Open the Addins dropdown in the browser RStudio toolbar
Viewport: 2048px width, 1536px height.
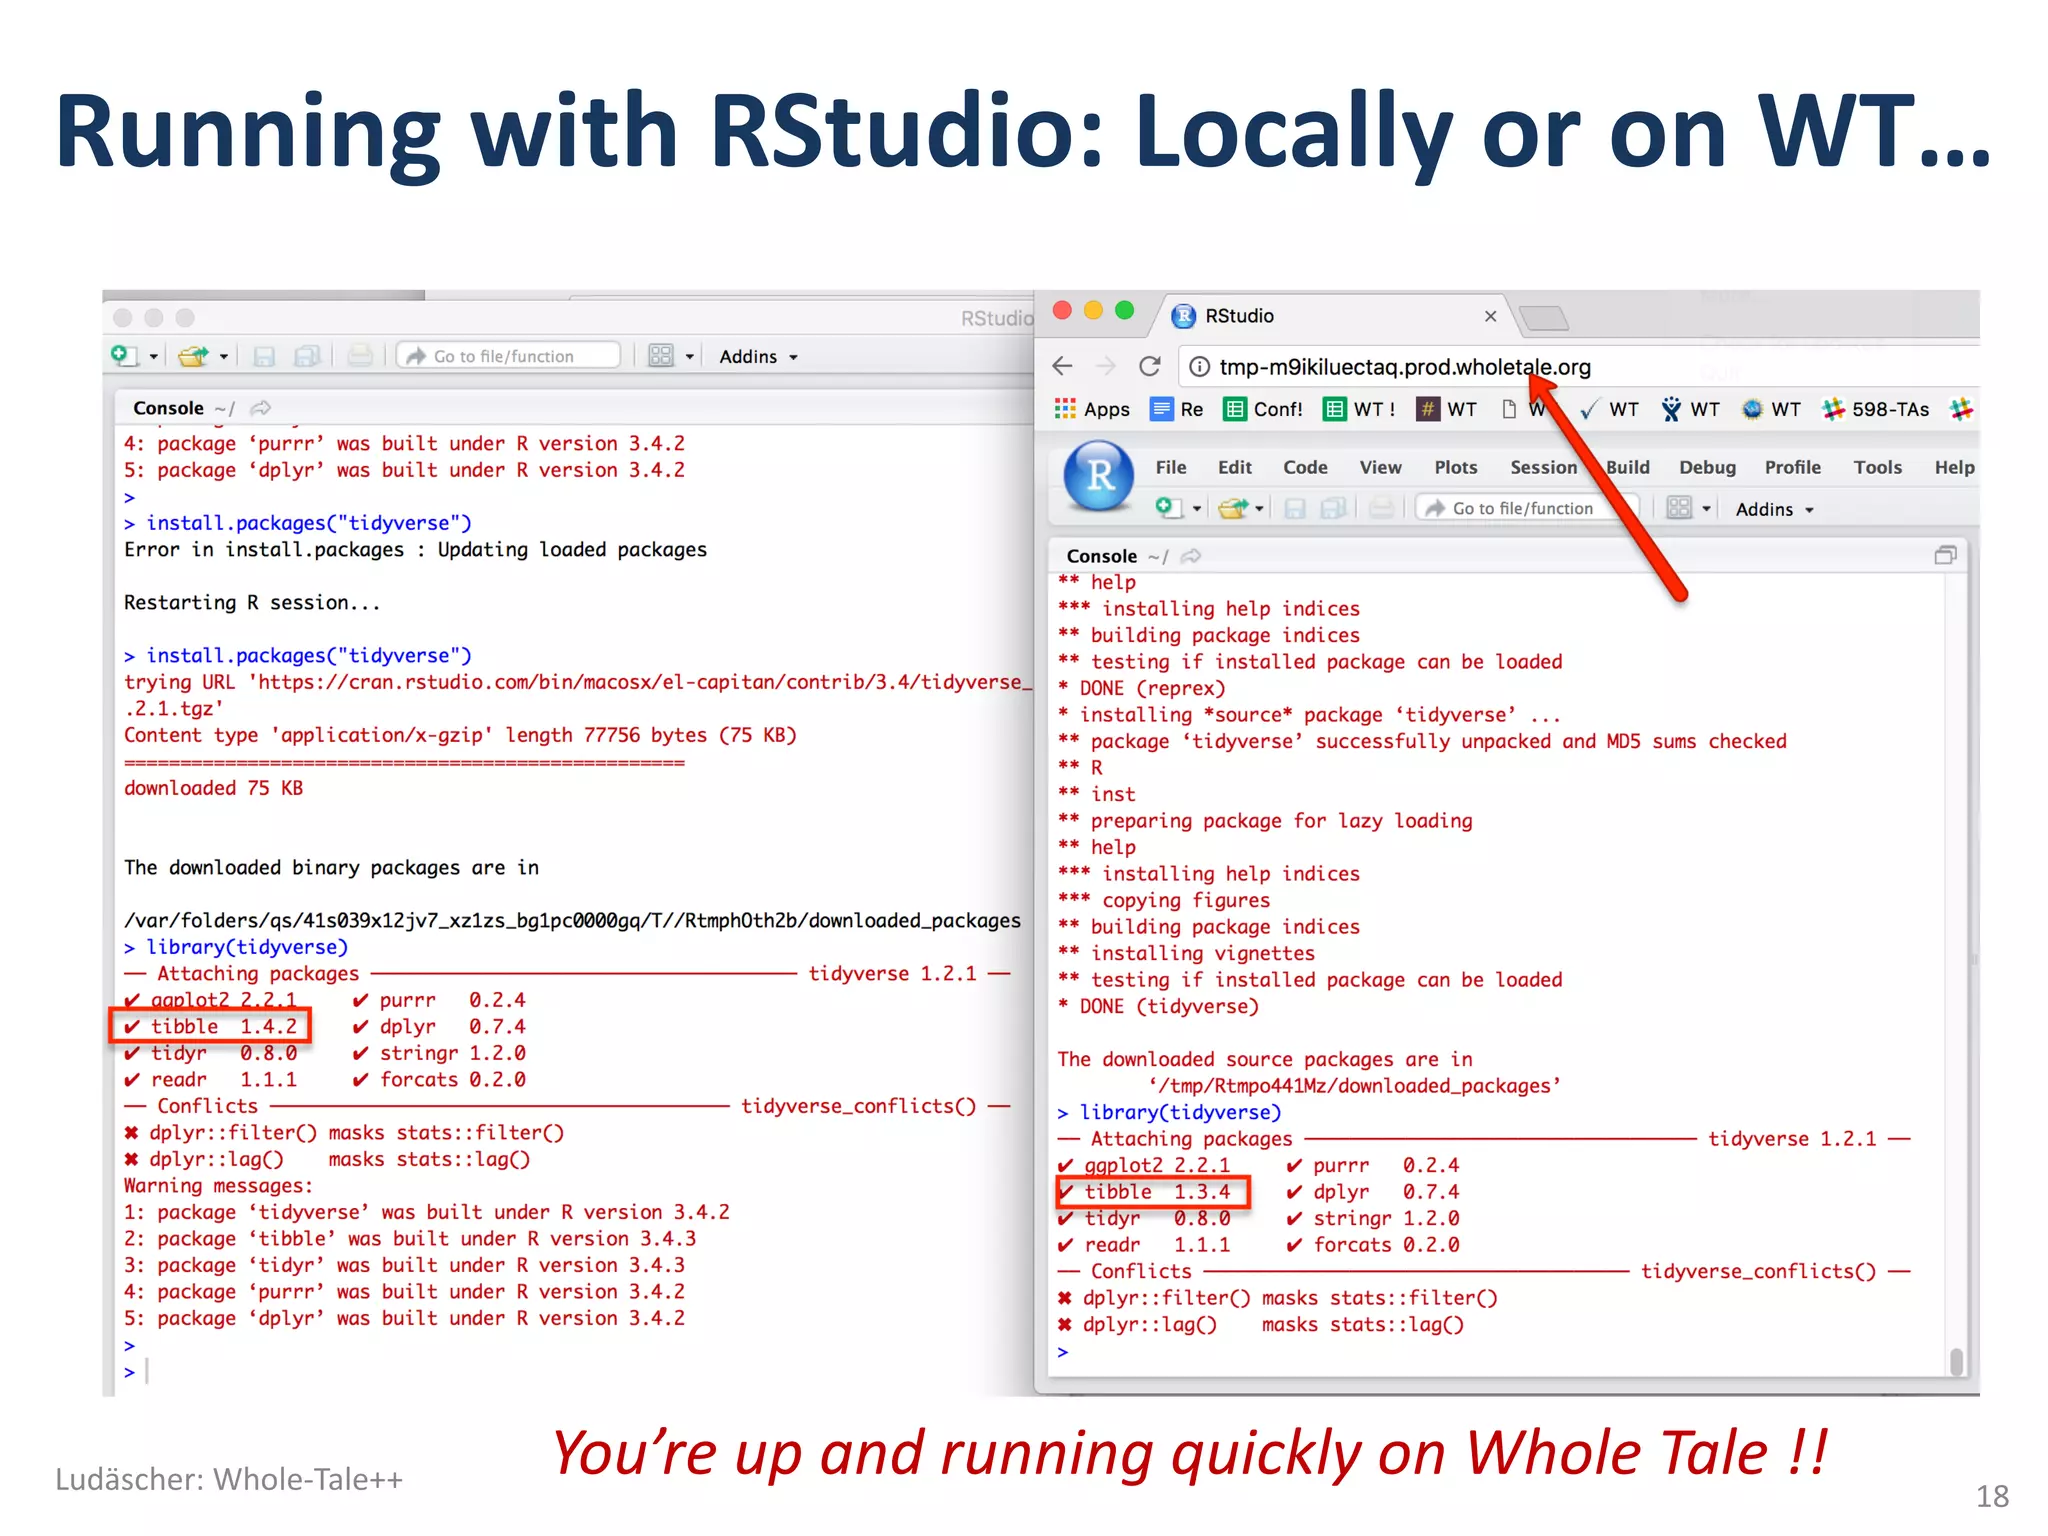[x=1775, y=509]
